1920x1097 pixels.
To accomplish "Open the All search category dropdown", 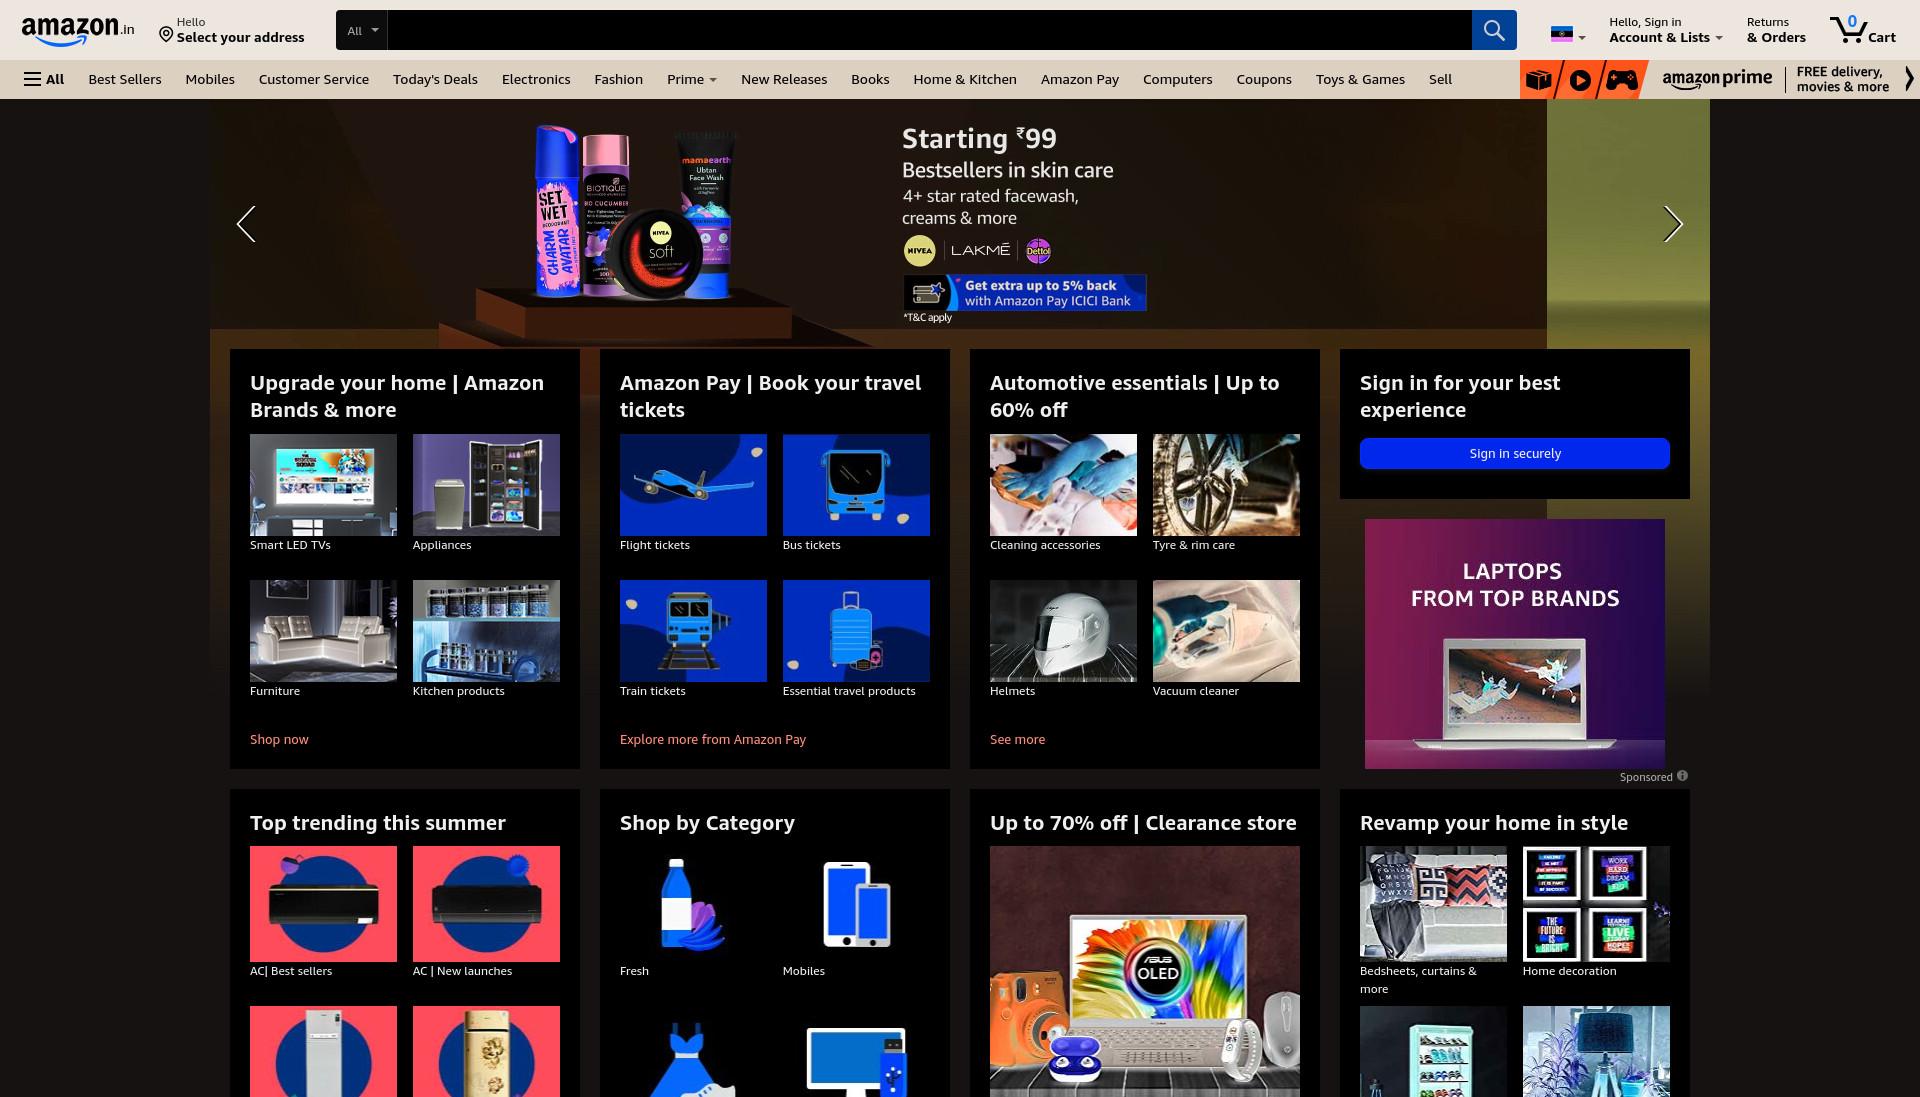I will coord(362,30).
